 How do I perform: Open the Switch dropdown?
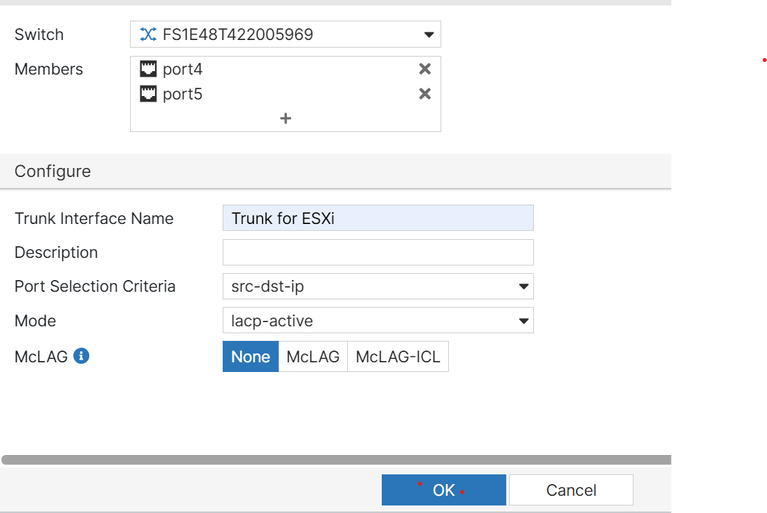pos(429,35)
